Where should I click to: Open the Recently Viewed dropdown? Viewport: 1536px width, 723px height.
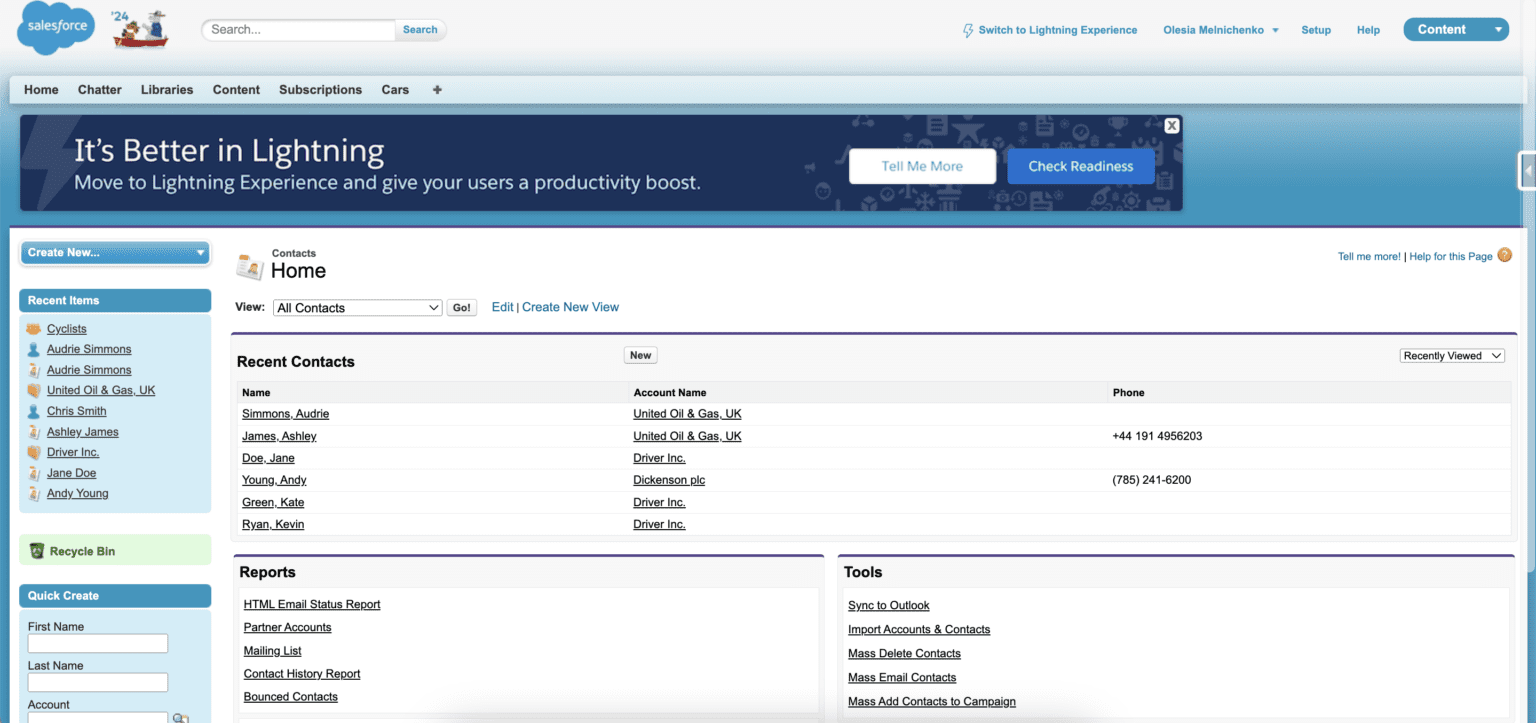(x=1451, y=355)
